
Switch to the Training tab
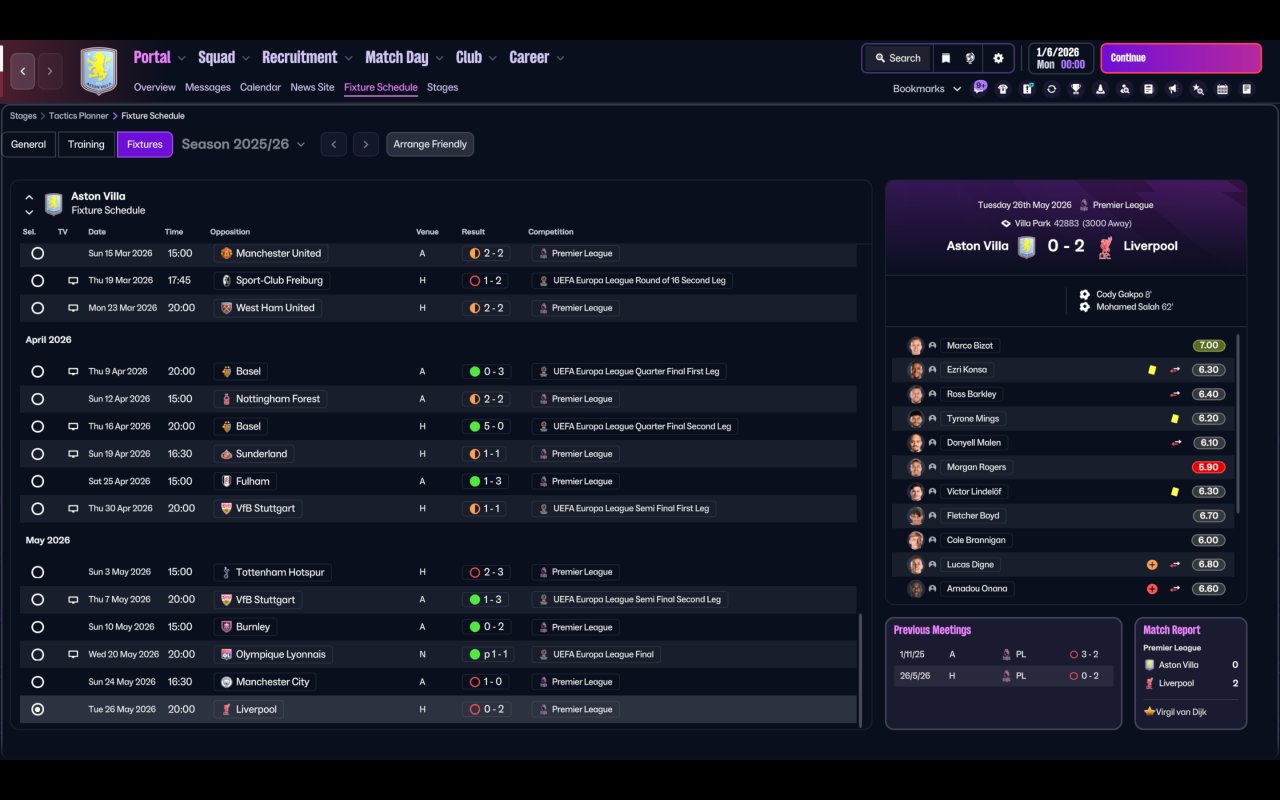coord(86,144)
